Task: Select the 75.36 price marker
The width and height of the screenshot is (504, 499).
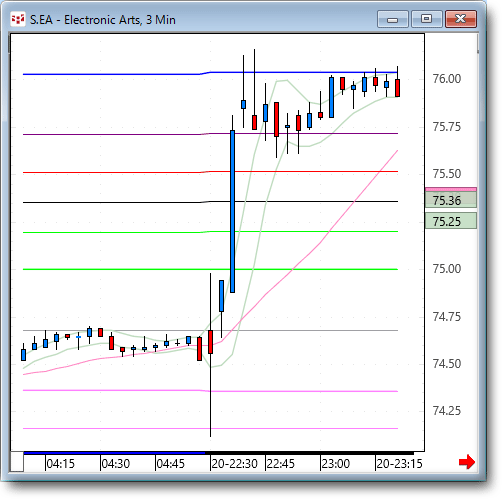Action: pyautogui.click(x=451, y=200)
